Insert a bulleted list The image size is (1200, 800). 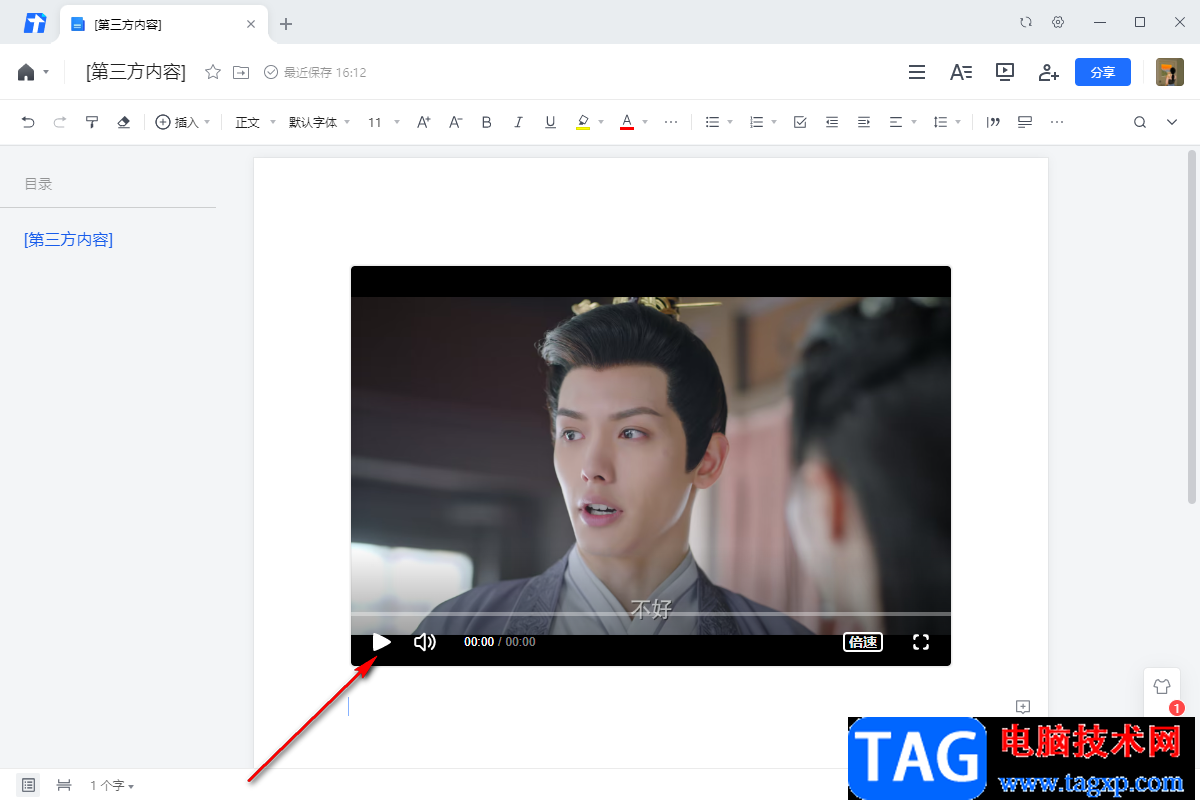tap(712, 122)
